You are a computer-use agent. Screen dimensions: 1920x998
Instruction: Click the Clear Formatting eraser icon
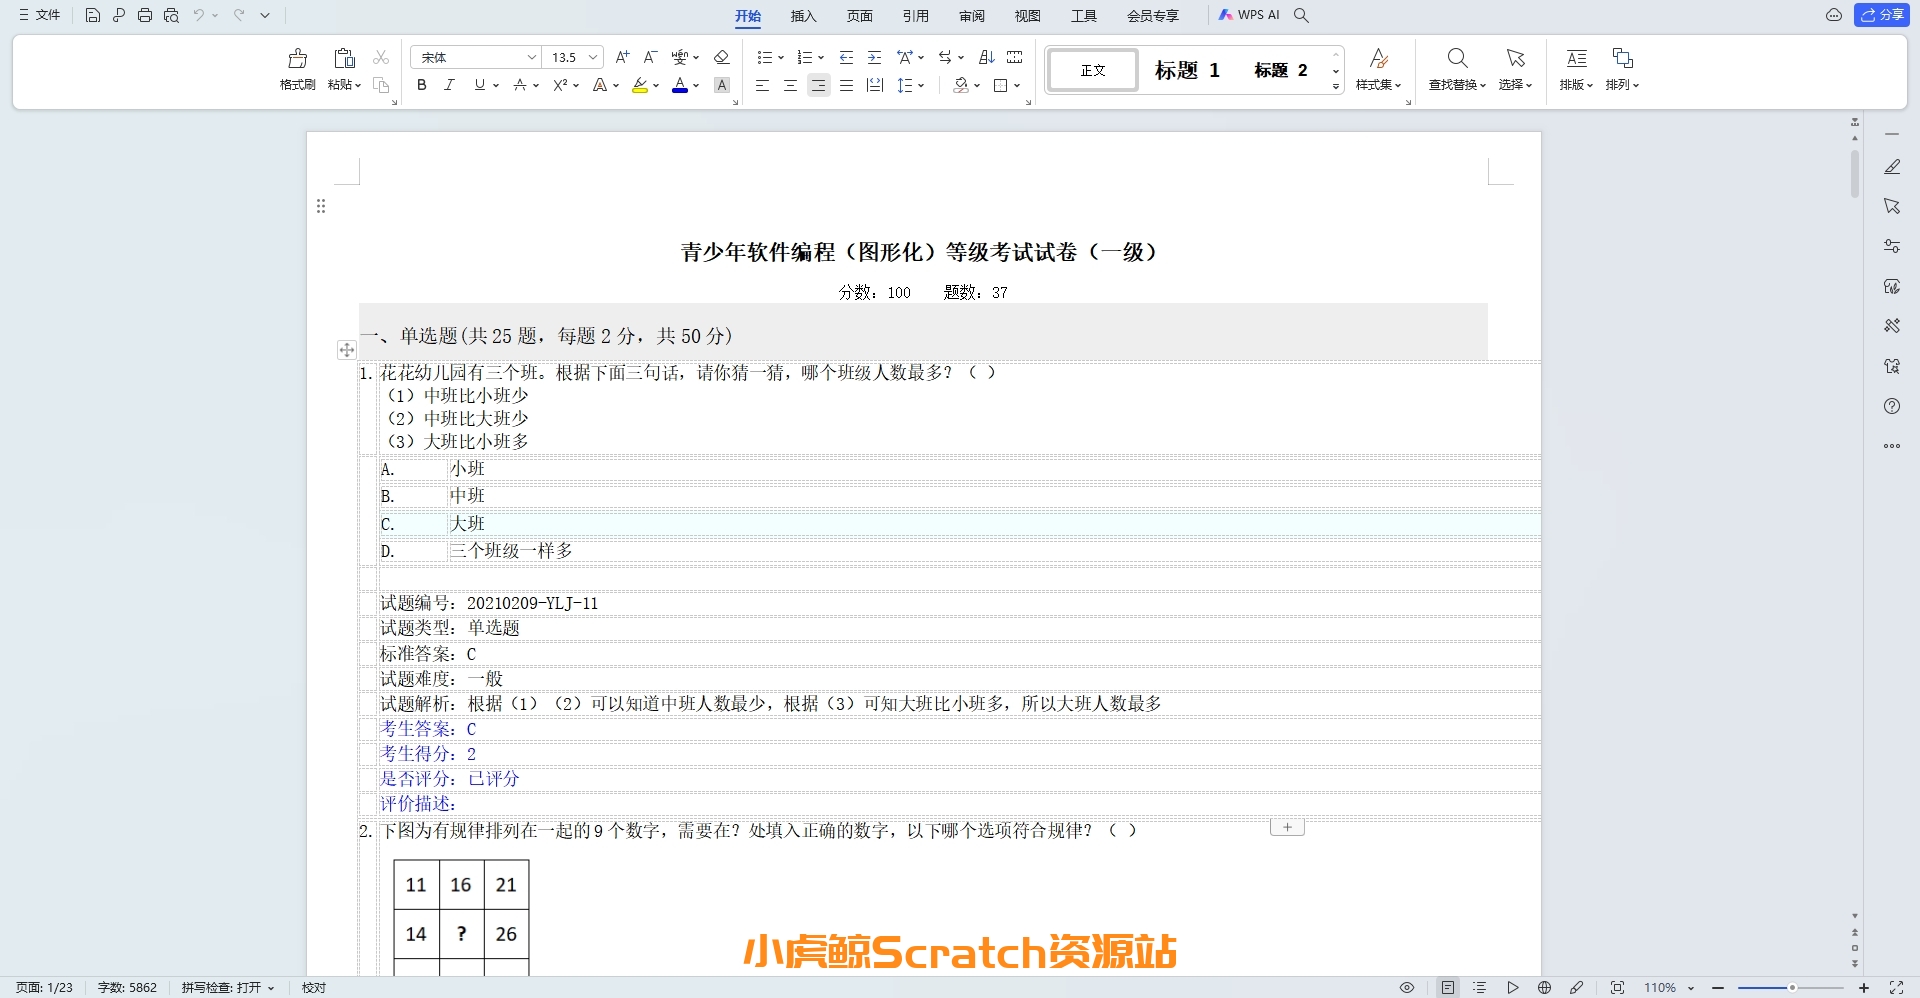(721, 57)
